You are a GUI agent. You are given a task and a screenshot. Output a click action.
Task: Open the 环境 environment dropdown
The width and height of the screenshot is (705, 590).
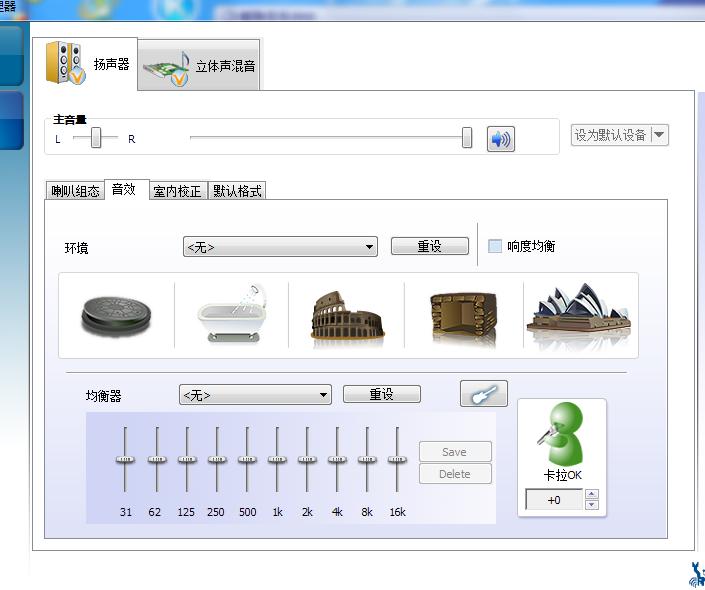[x=280, y=247]
